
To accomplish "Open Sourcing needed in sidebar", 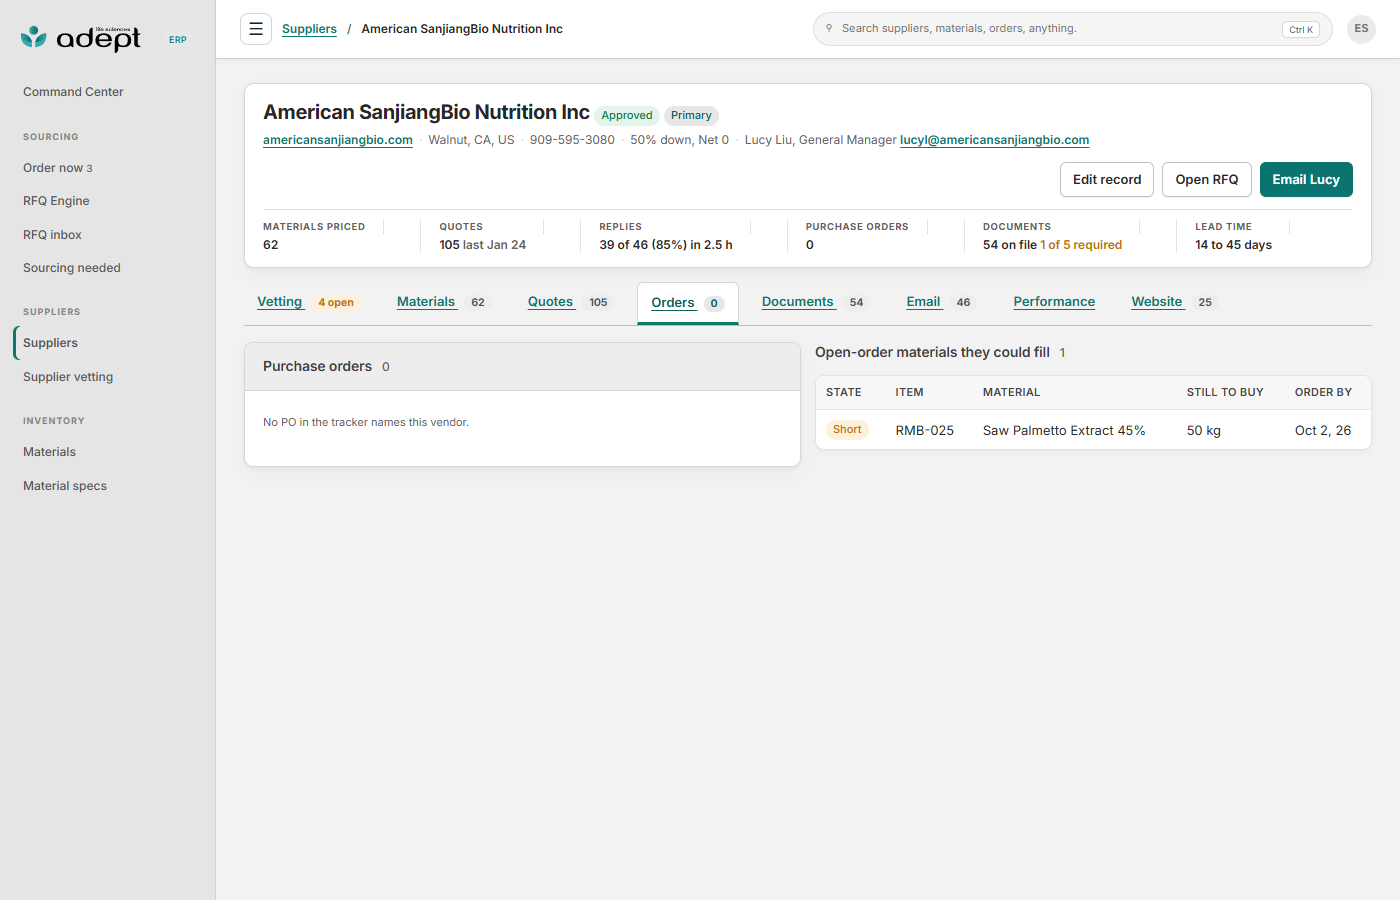I will click(x=108, y=268).
